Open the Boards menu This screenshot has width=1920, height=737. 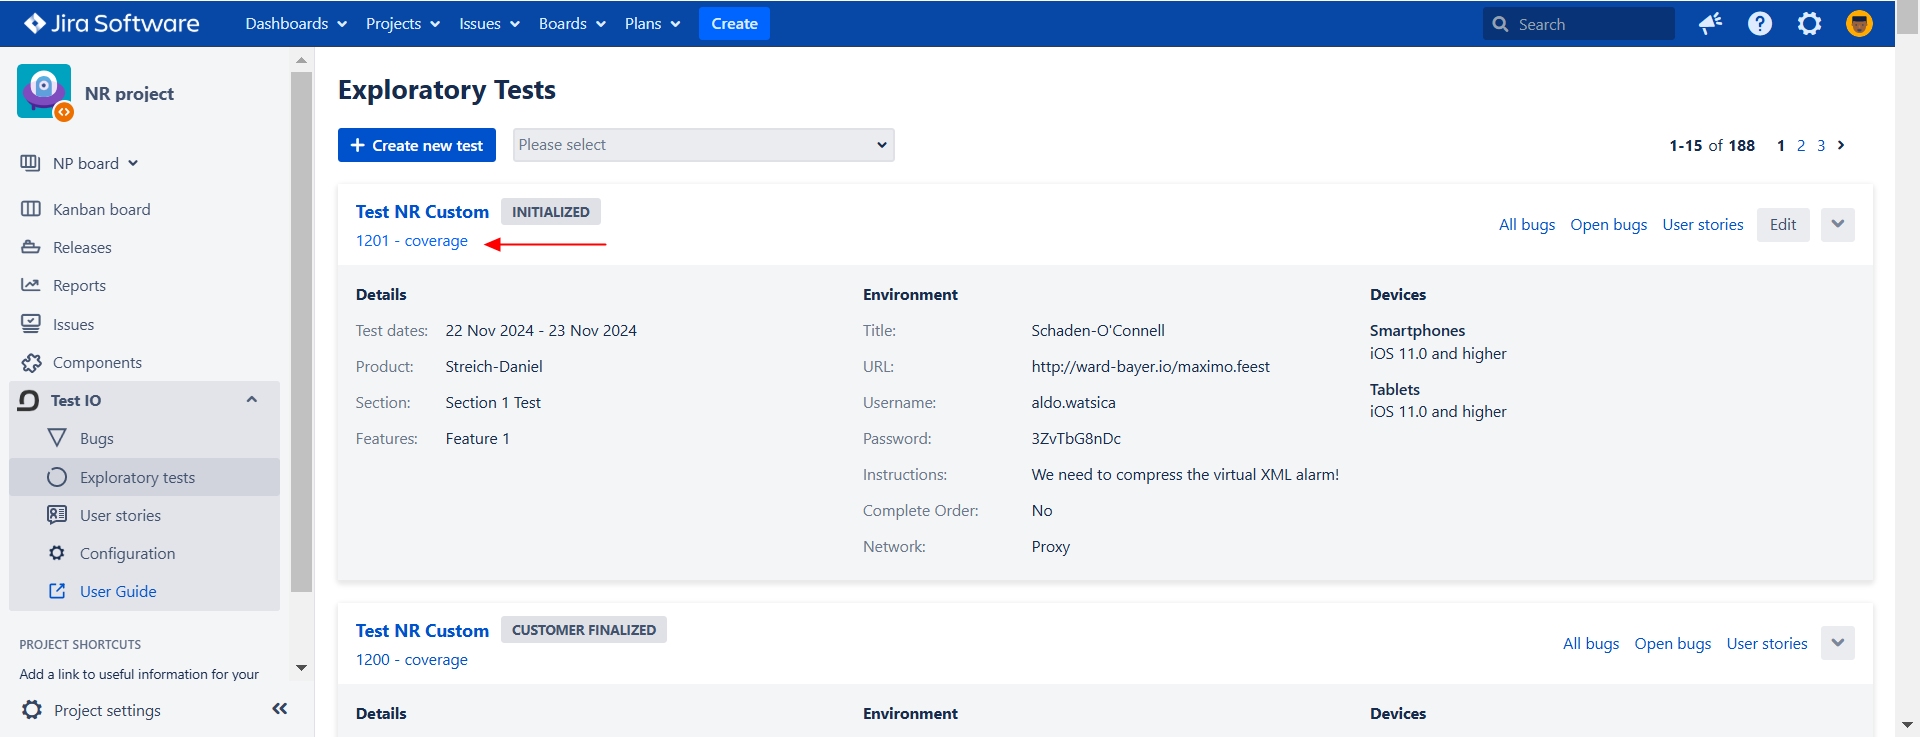tap(572, 23)
